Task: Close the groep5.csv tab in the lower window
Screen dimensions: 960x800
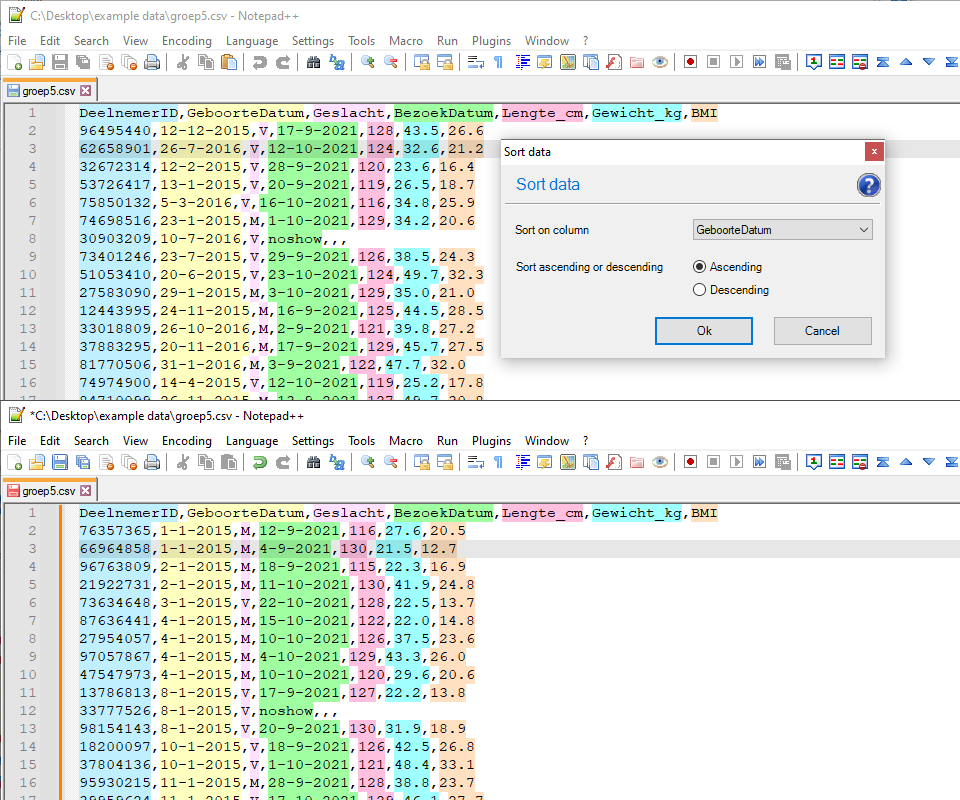Action: pos(86,491)
